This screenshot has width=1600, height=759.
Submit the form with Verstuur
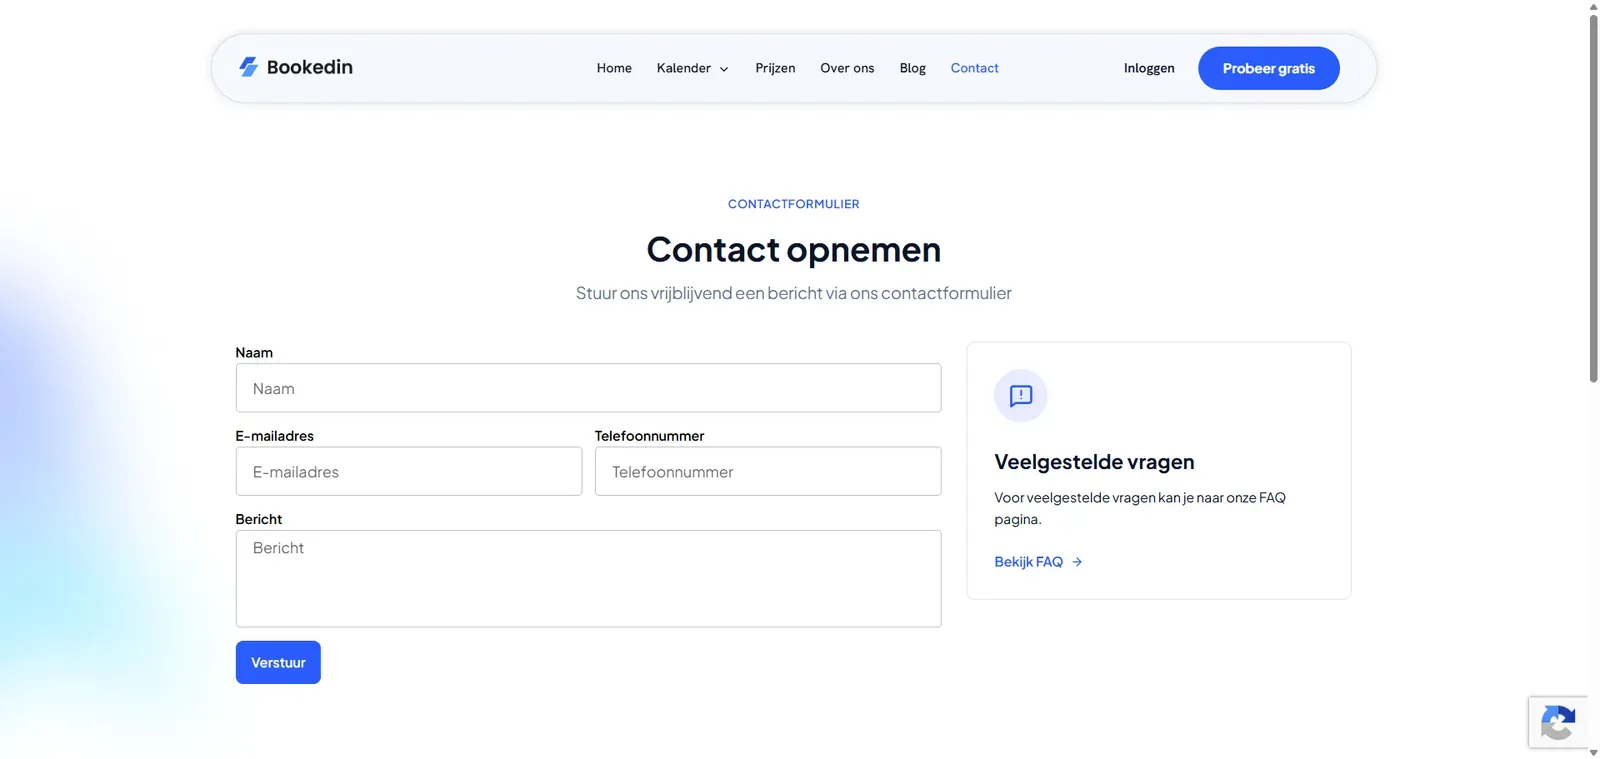coord(278,662)
